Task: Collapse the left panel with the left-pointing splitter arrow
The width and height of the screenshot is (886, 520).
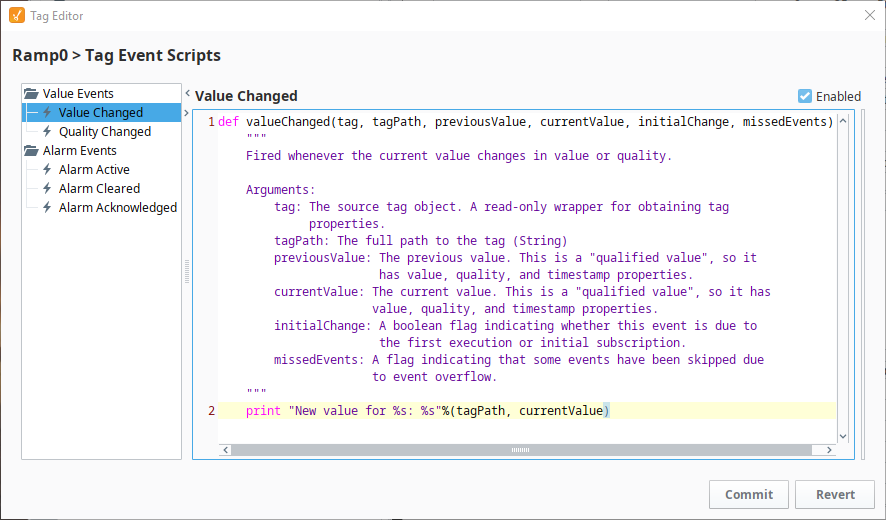Action: pos(188,93)
